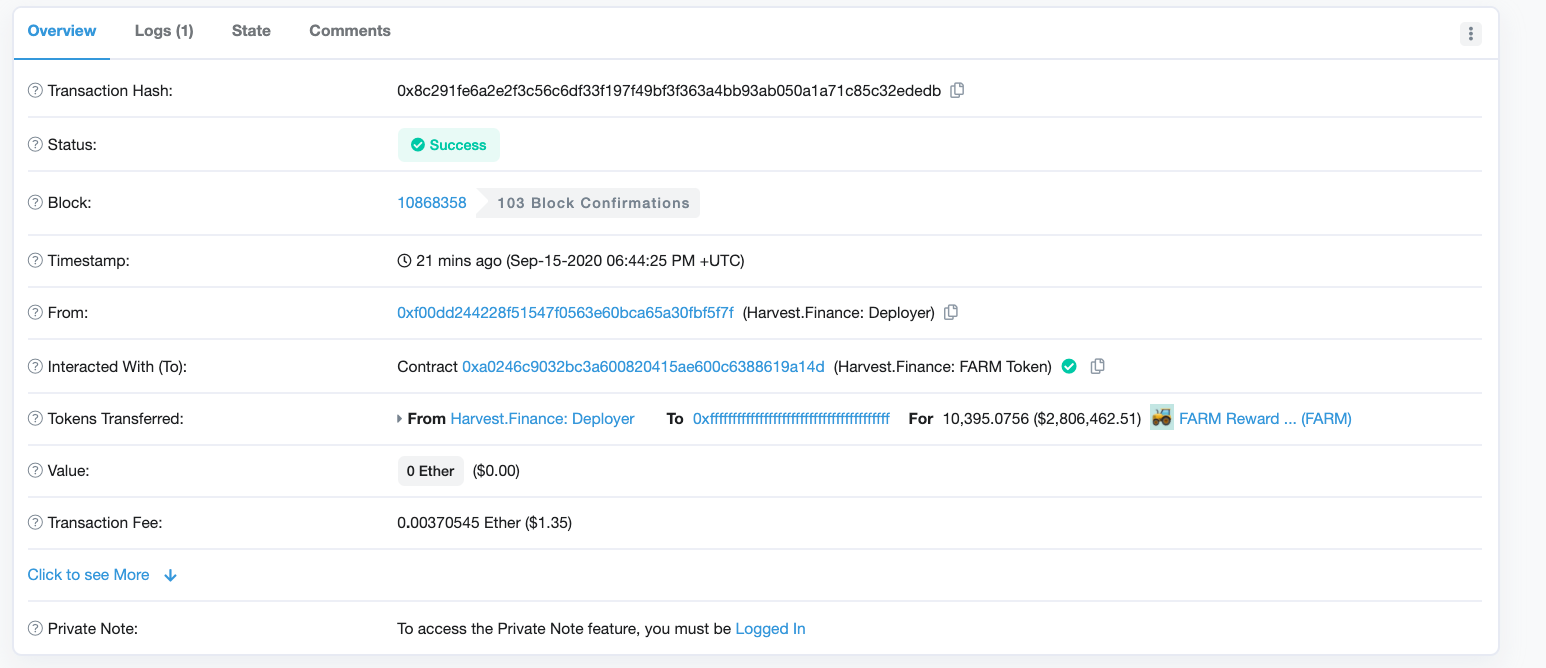Copy the From address to clipboard
1546x668 pixels.
951,312
